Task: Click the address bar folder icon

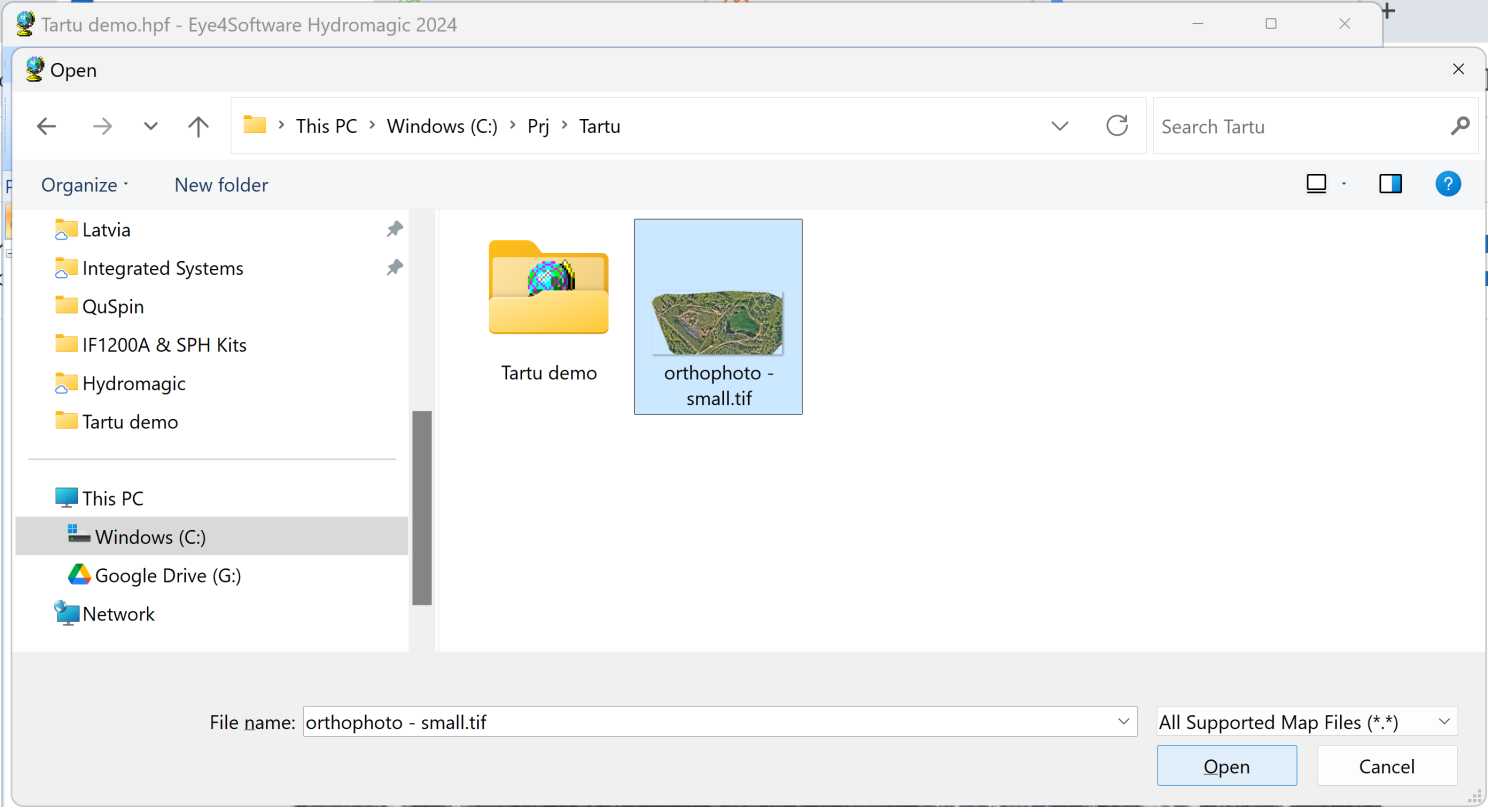Action: click(255, 125)
